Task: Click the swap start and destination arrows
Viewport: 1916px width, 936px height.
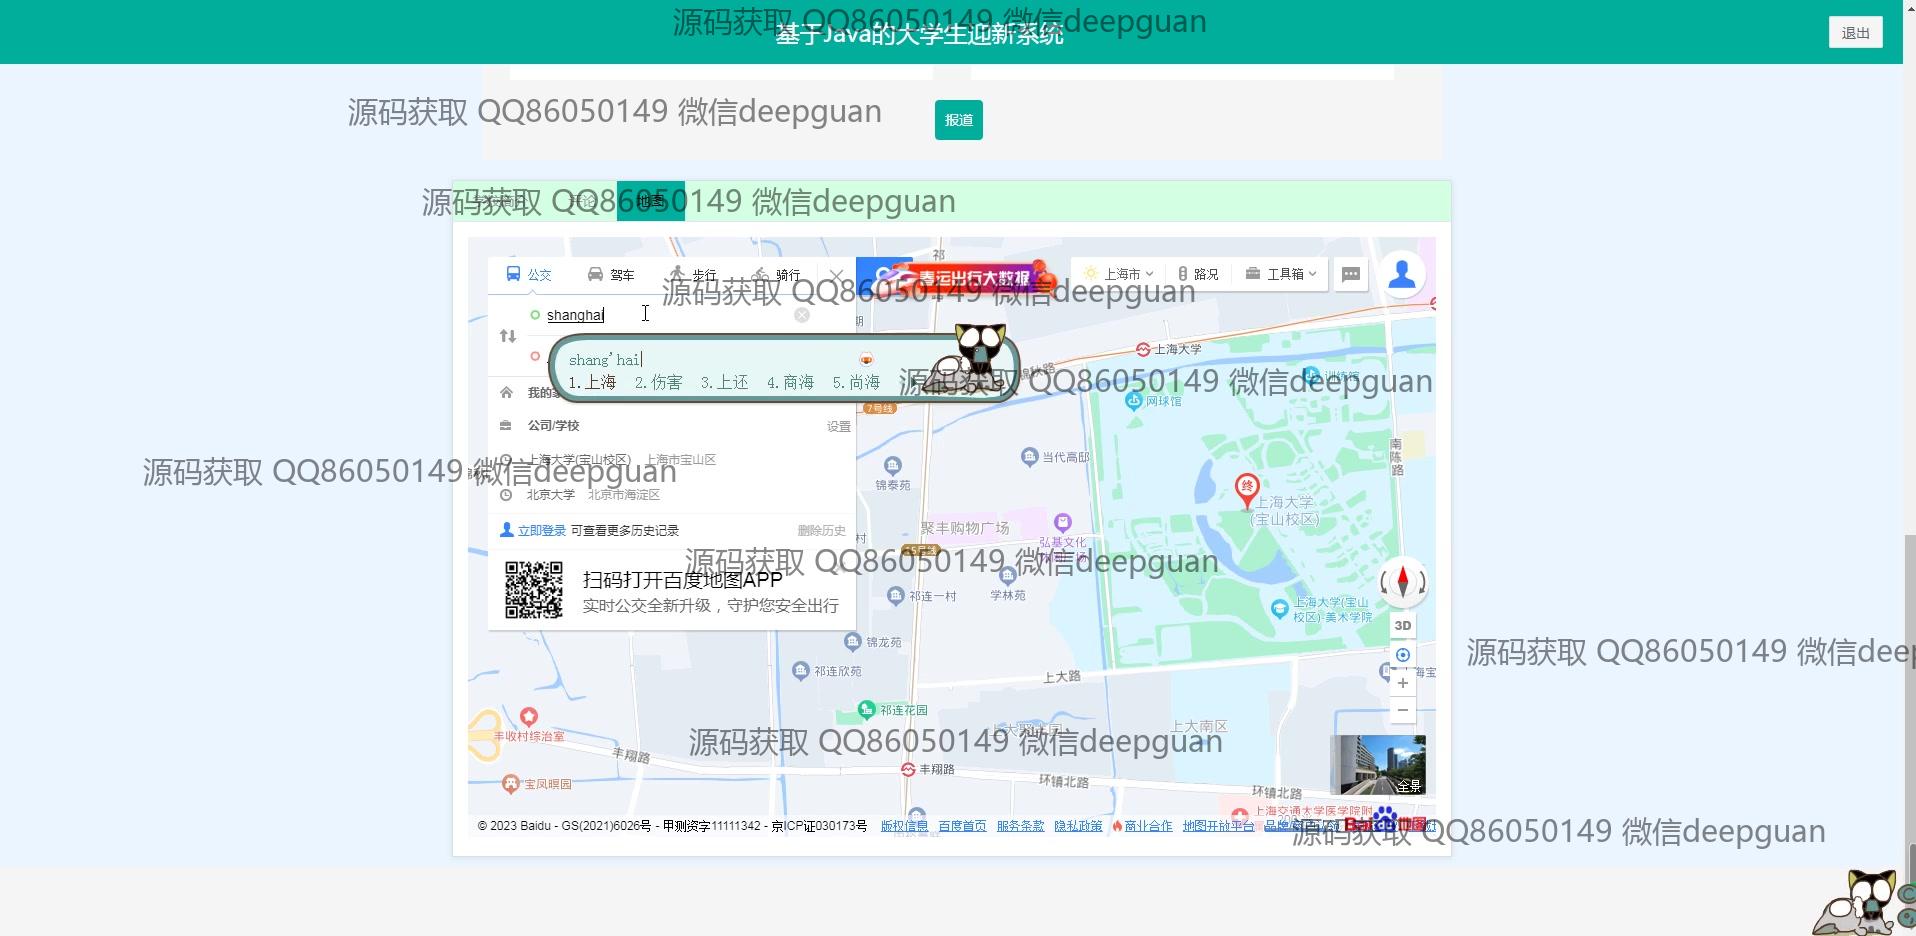Action: (508, 336)
